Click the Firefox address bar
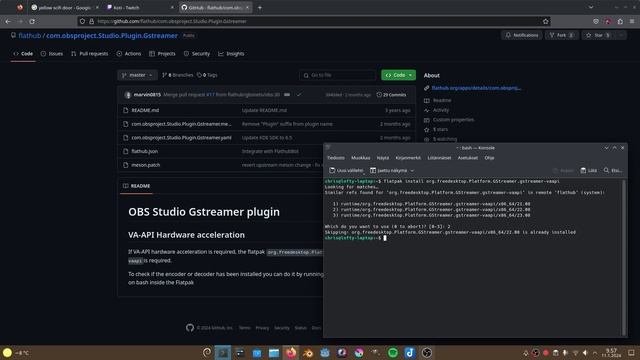 pyautogui.click(x=313, y=21)
